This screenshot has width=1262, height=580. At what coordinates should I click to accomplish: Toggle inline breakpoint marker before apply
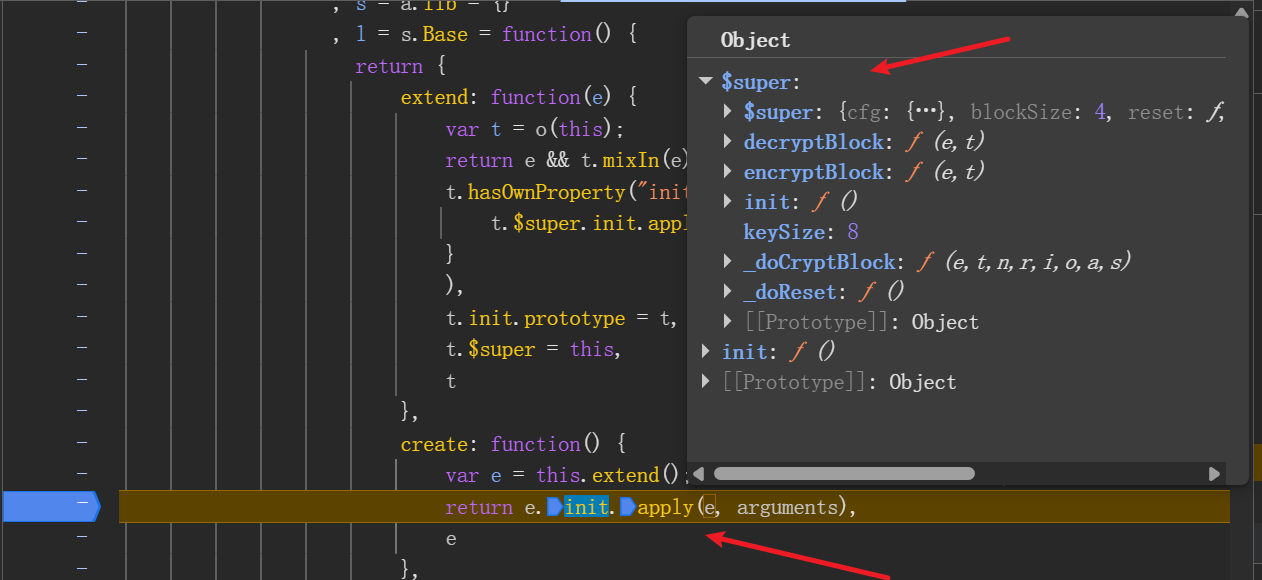point(628,507)
